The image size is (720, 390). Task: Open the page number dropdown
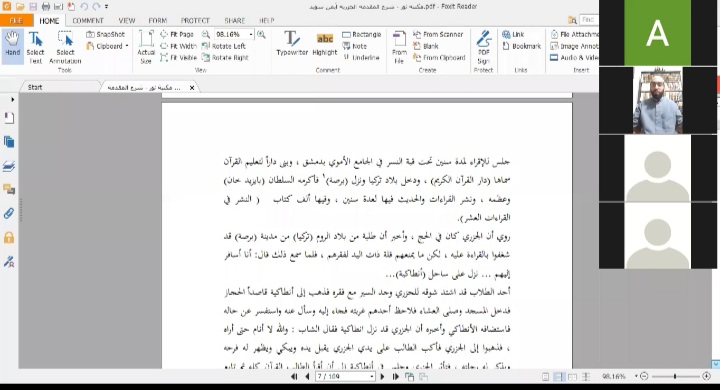(371, 377)
